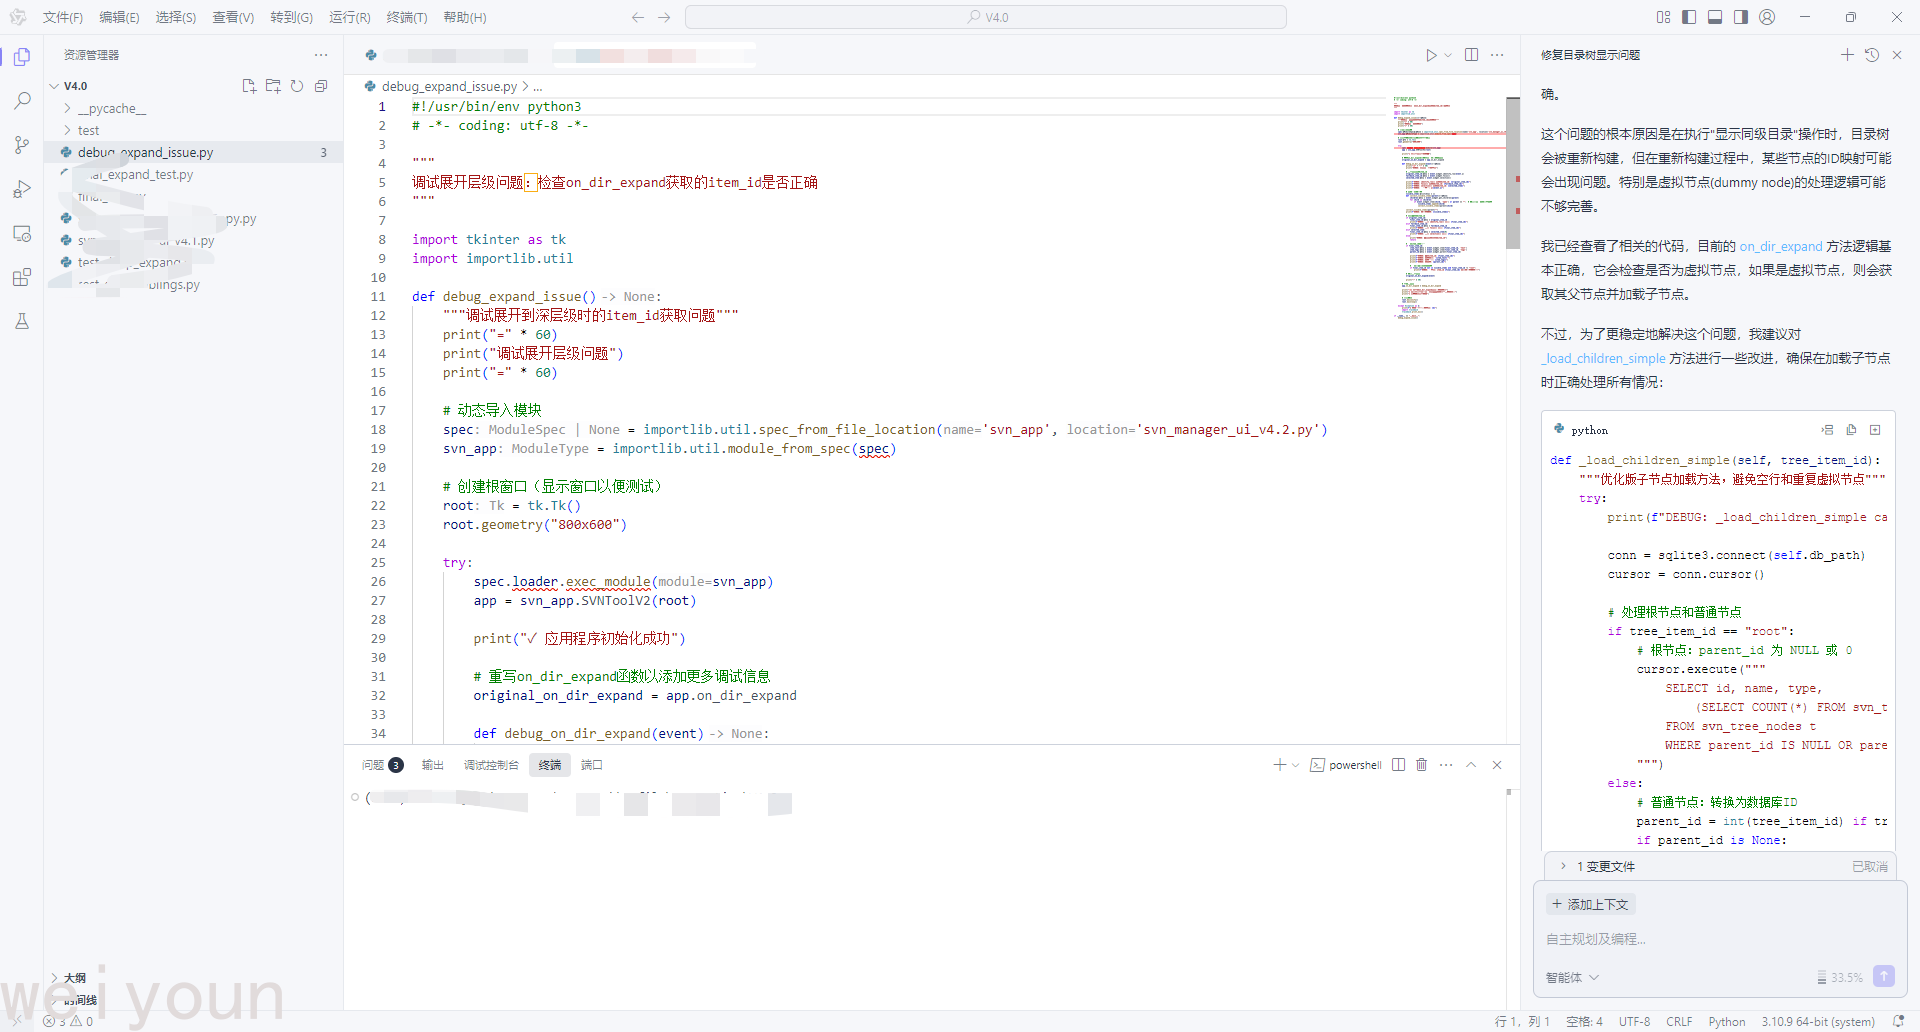Image resolution: width=1920 pixels, height=1032 pixels.
Task: Copy the python code block
Action: pyautogui.click(x=1851, y=430)
